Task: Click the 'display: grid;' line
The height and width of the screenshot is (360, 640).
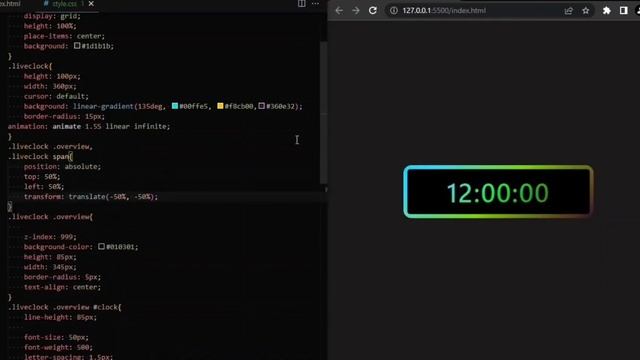Action: click(52, 16)
